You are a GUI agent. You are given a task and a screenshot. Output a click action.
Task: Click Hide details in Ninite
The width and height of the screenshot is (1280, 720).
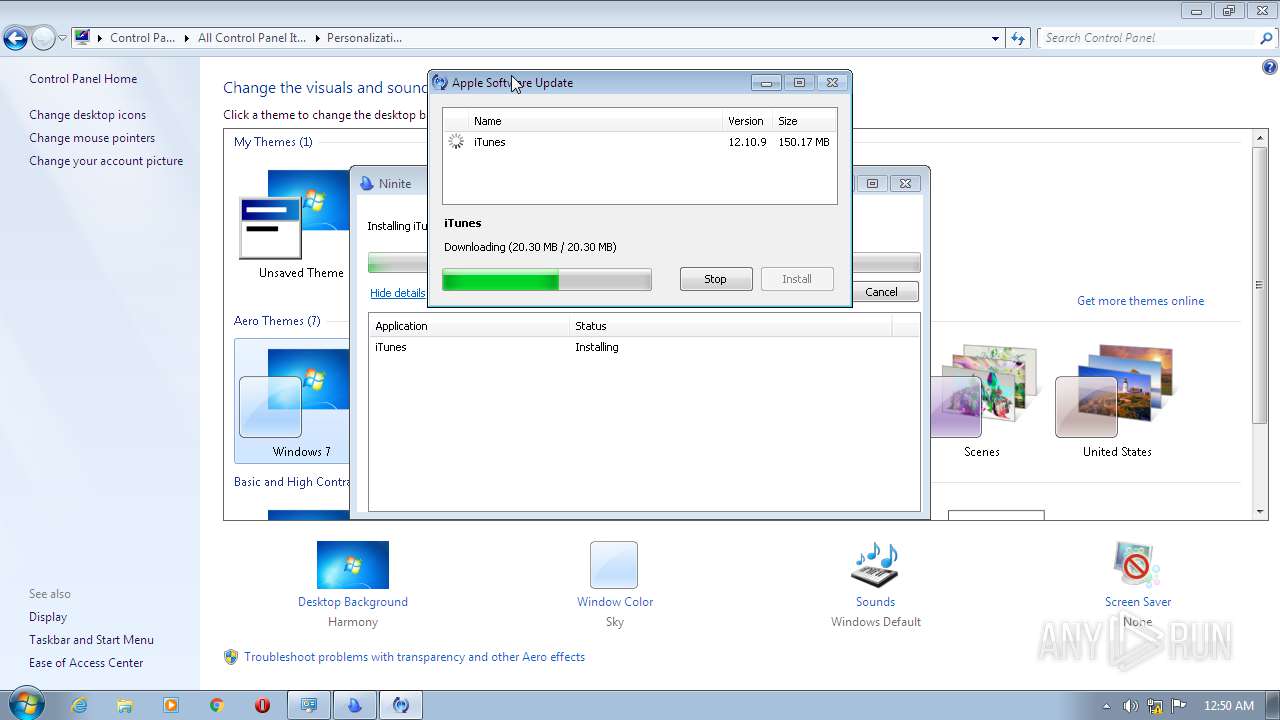[x=397, y=293]
